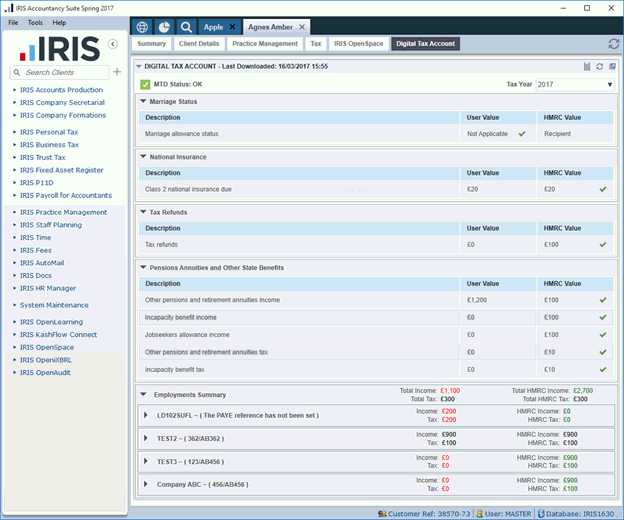Image resolution: width=624 pixels, height=520 pixels.
Task: Open the pie chart dashboard icon
Action: [x=164, y=26]
